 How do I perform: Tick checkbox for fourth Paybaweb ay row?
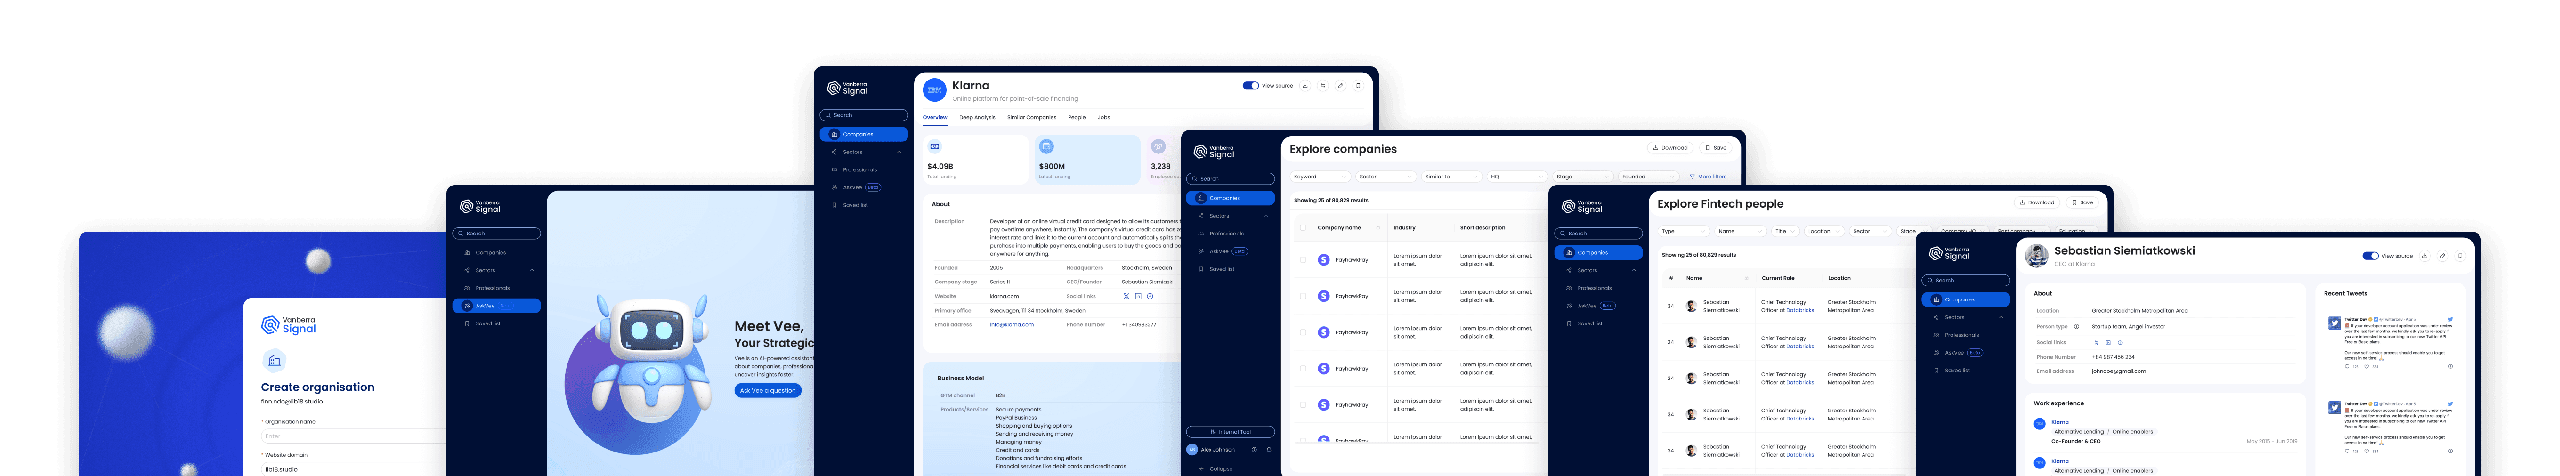(x=1302, y=369)
